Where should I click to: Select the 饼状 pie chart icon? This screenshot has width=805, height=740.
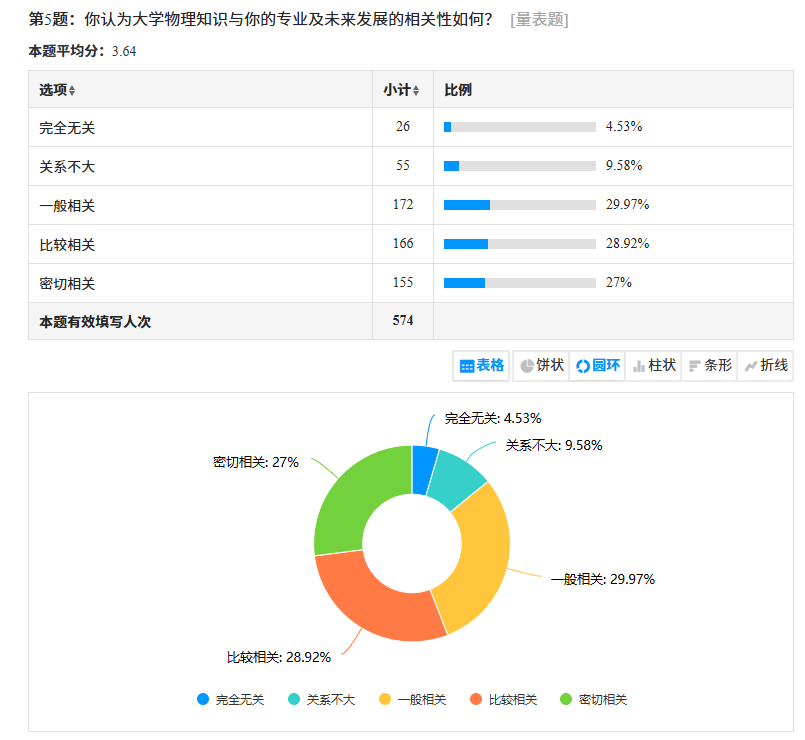pyautogui.click(x=541, y=366)
